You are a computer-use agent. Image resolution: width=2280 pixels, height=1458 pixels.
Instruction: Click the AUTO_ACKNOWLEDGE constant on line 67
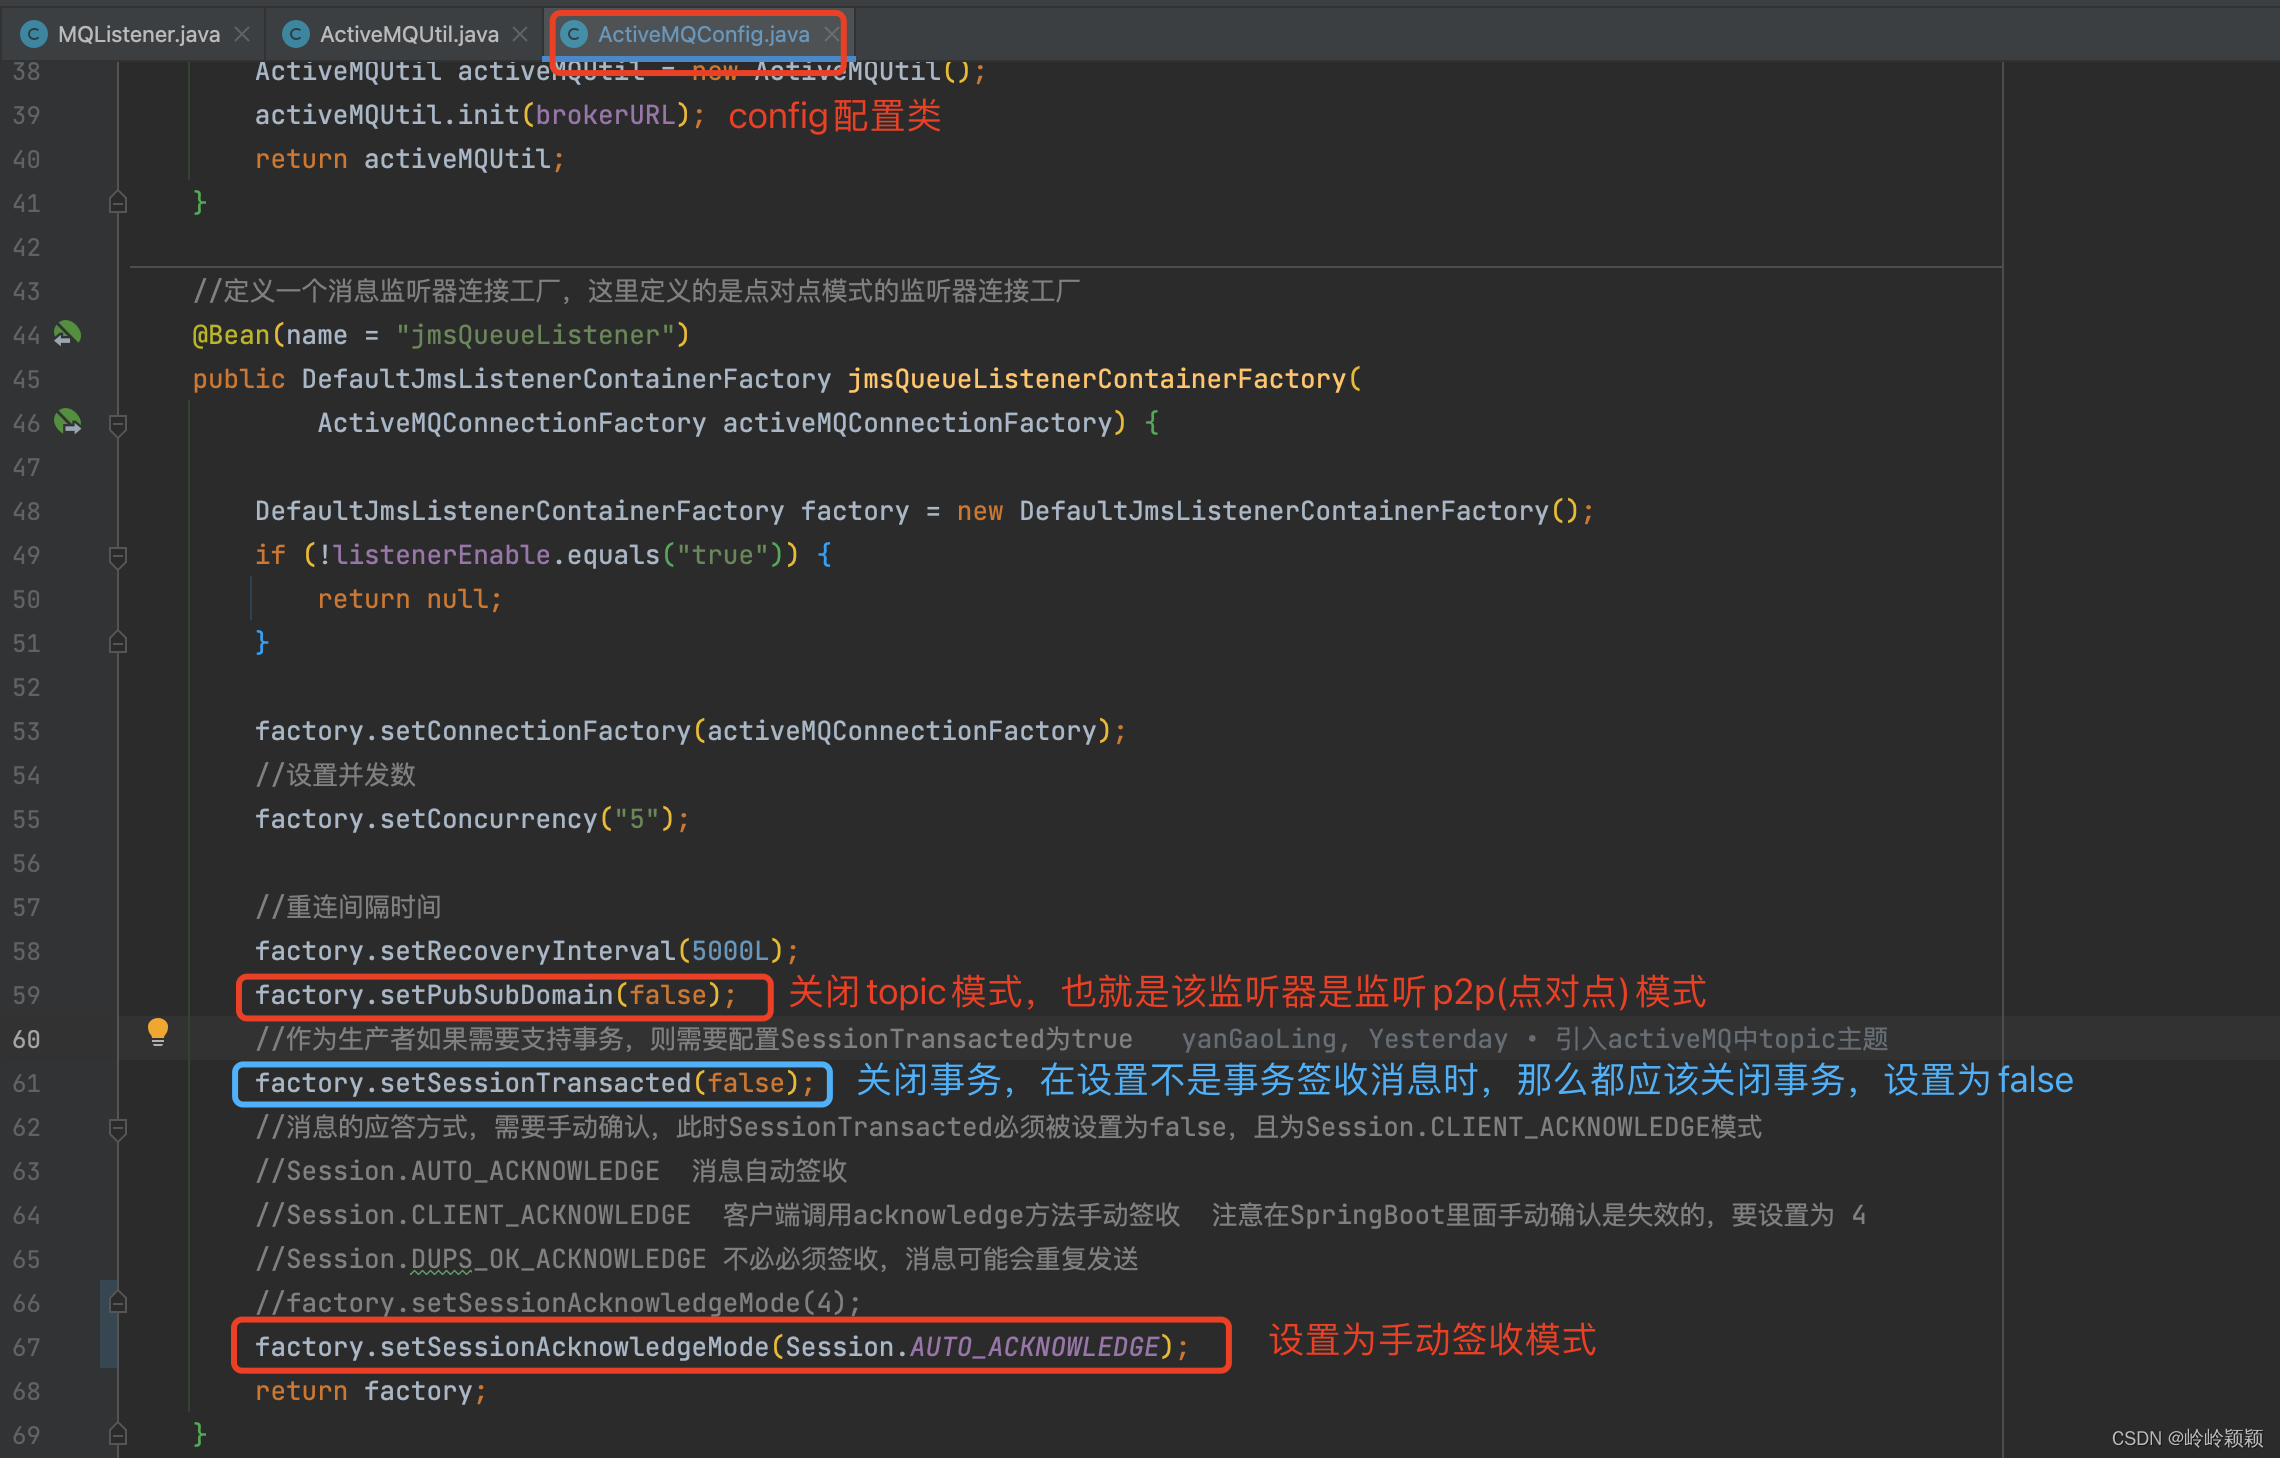click(x=1034, y=1347)
